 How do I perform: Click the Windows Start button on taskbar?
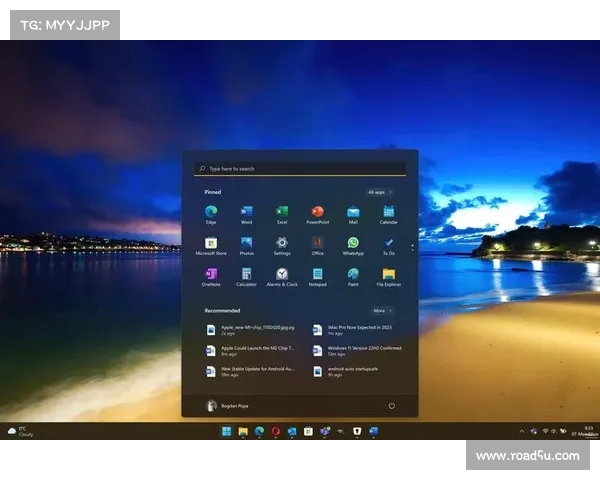tap(226, 431)
